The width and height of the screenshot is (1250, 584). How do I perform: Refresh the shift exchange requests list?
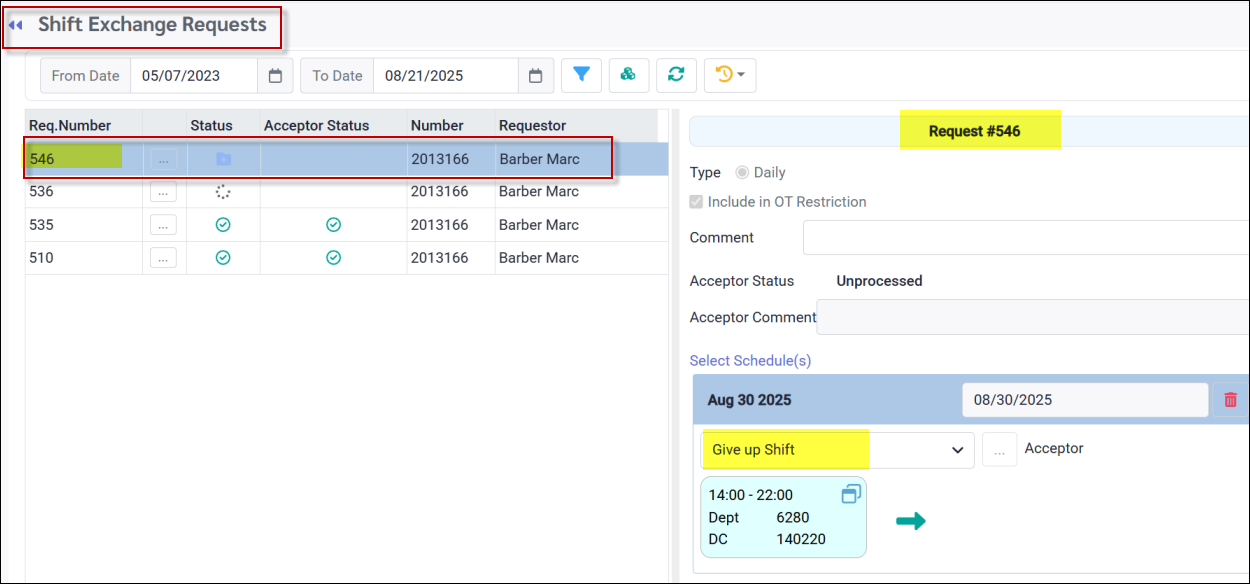click(676, 75)
